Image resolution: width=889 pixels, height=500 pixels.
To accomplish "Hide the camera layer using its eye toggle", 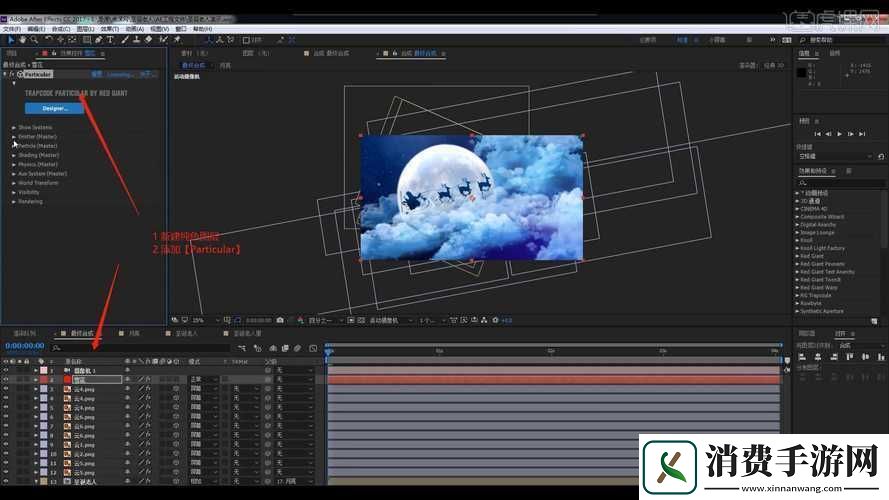I will coord(6,371).
